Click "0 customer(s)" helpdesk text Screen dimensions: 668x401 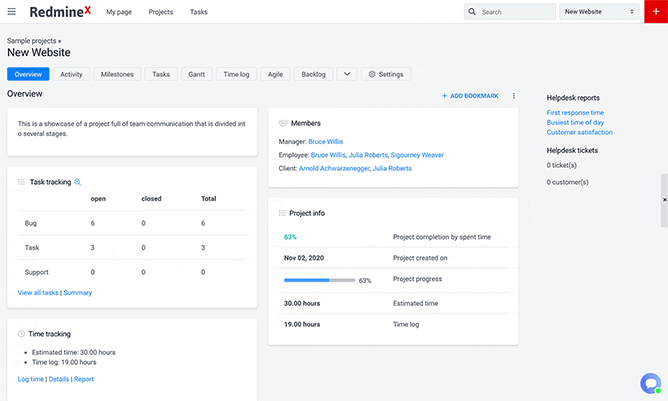567,182
